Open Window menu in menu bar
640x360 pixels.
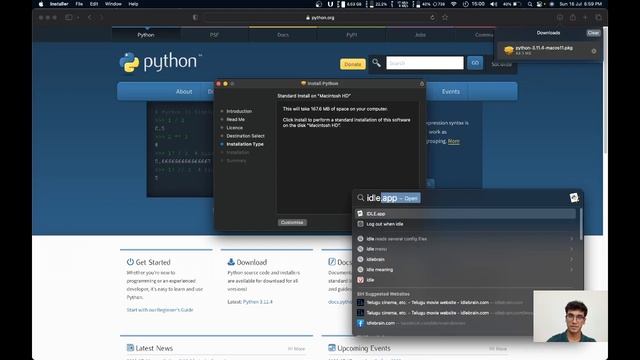[113, 4]
